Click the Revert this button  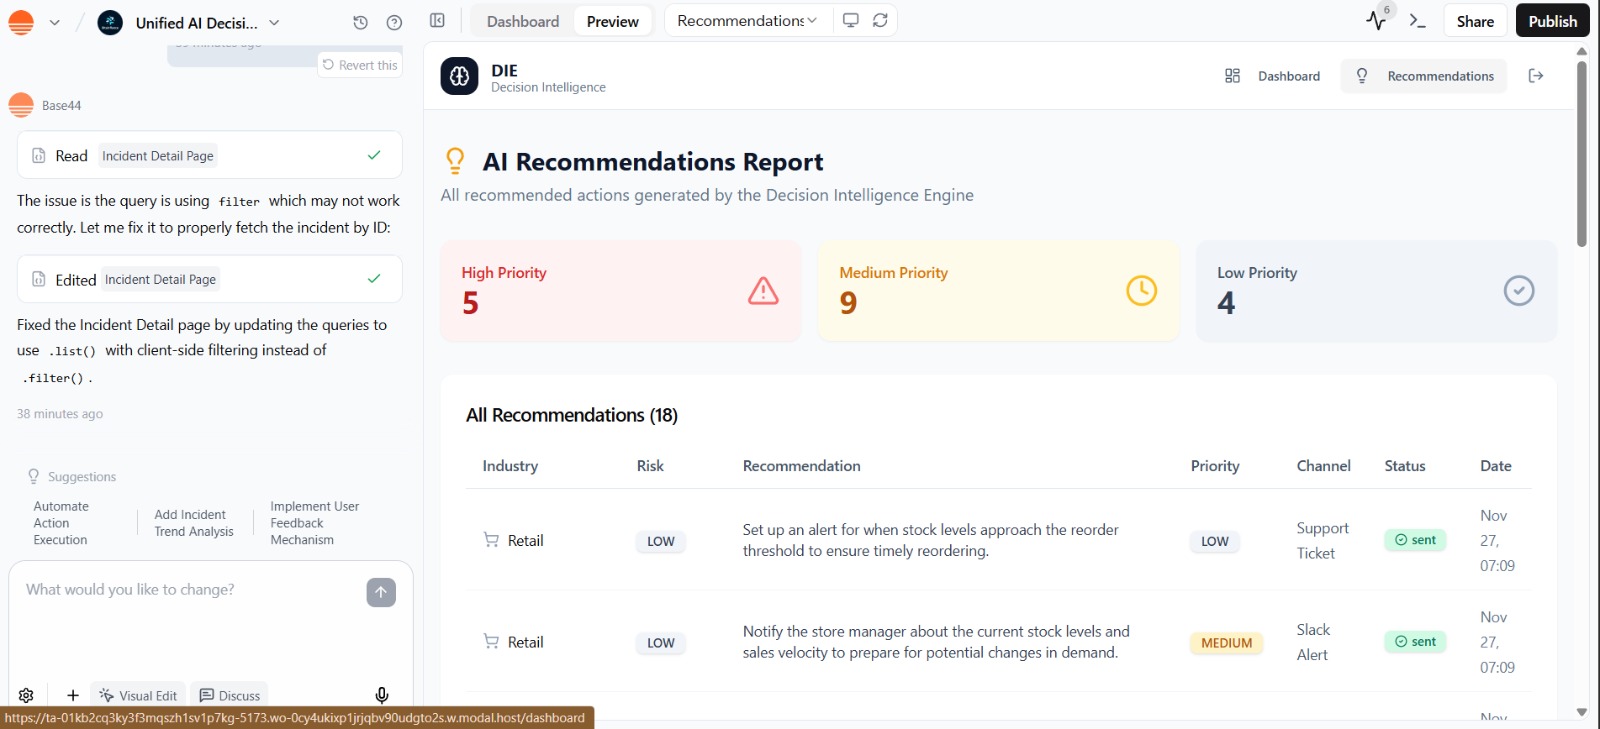click(x=360, y=65)
